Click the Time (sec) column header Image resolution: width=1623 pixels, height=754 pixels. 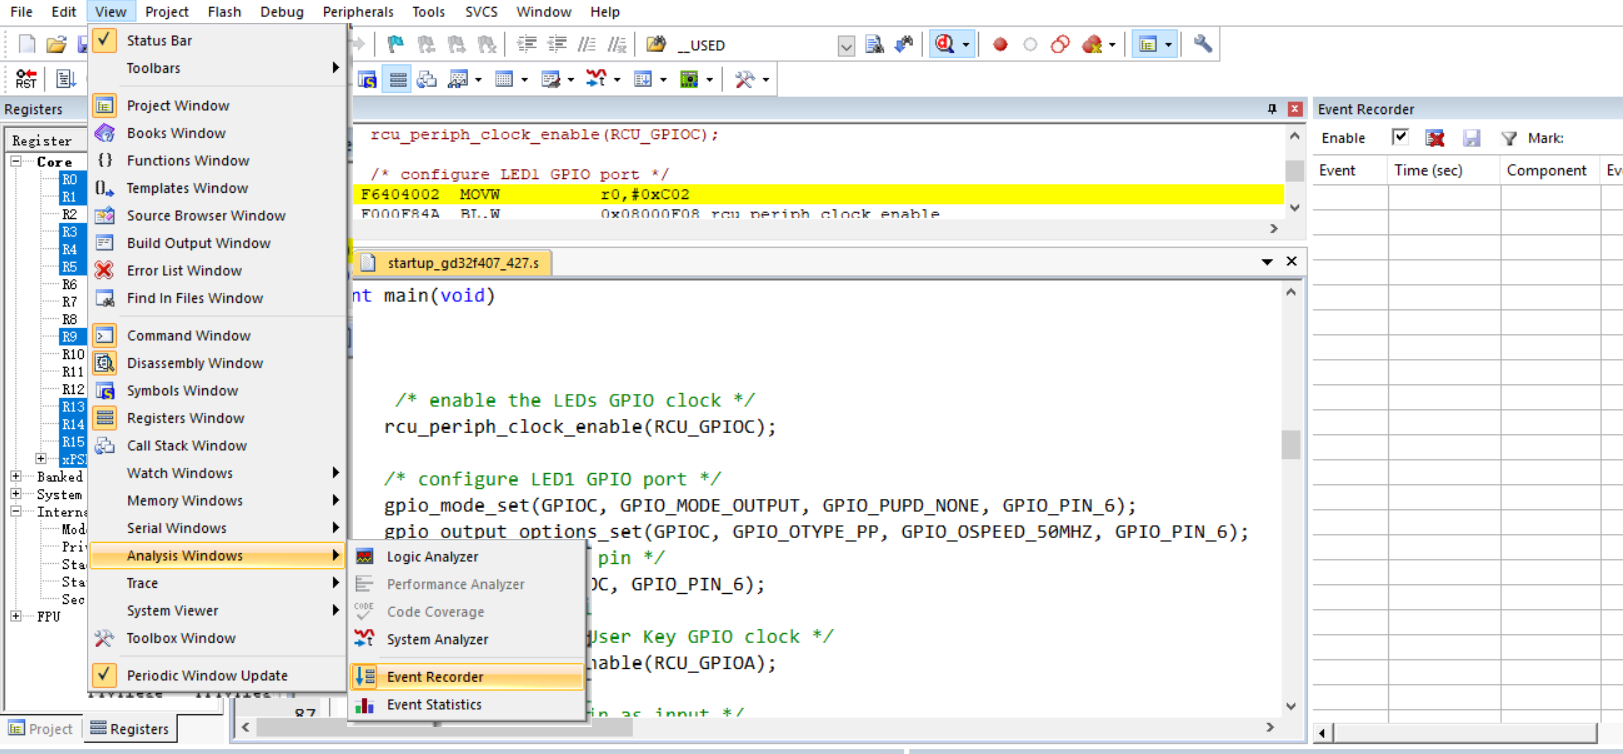tap(1444, 170)
